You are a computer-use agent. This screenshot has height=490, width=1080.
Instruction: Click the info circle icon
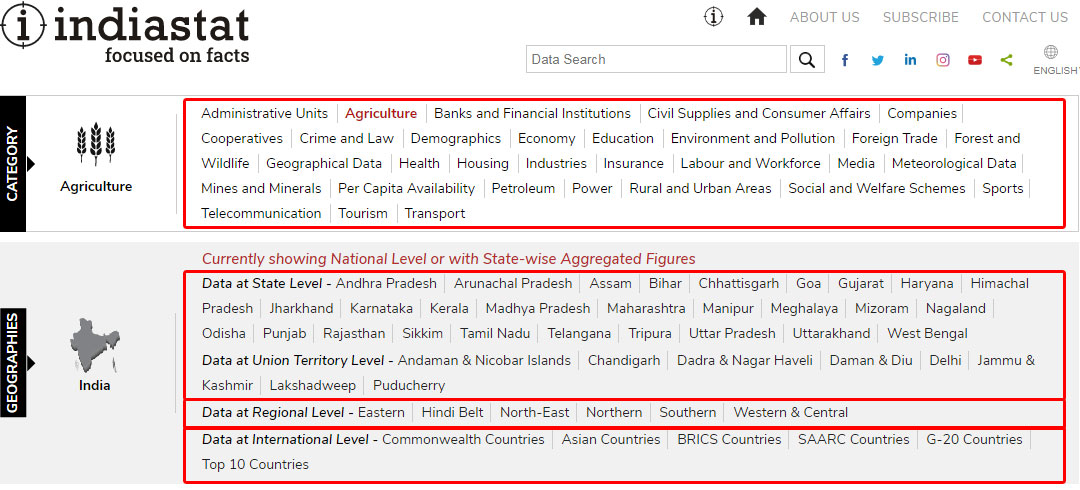713,17
